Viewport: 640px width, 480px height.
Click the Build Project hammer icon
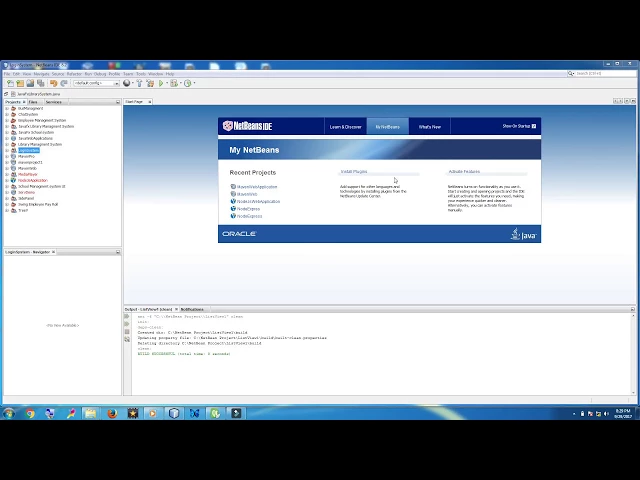(140, 83)
